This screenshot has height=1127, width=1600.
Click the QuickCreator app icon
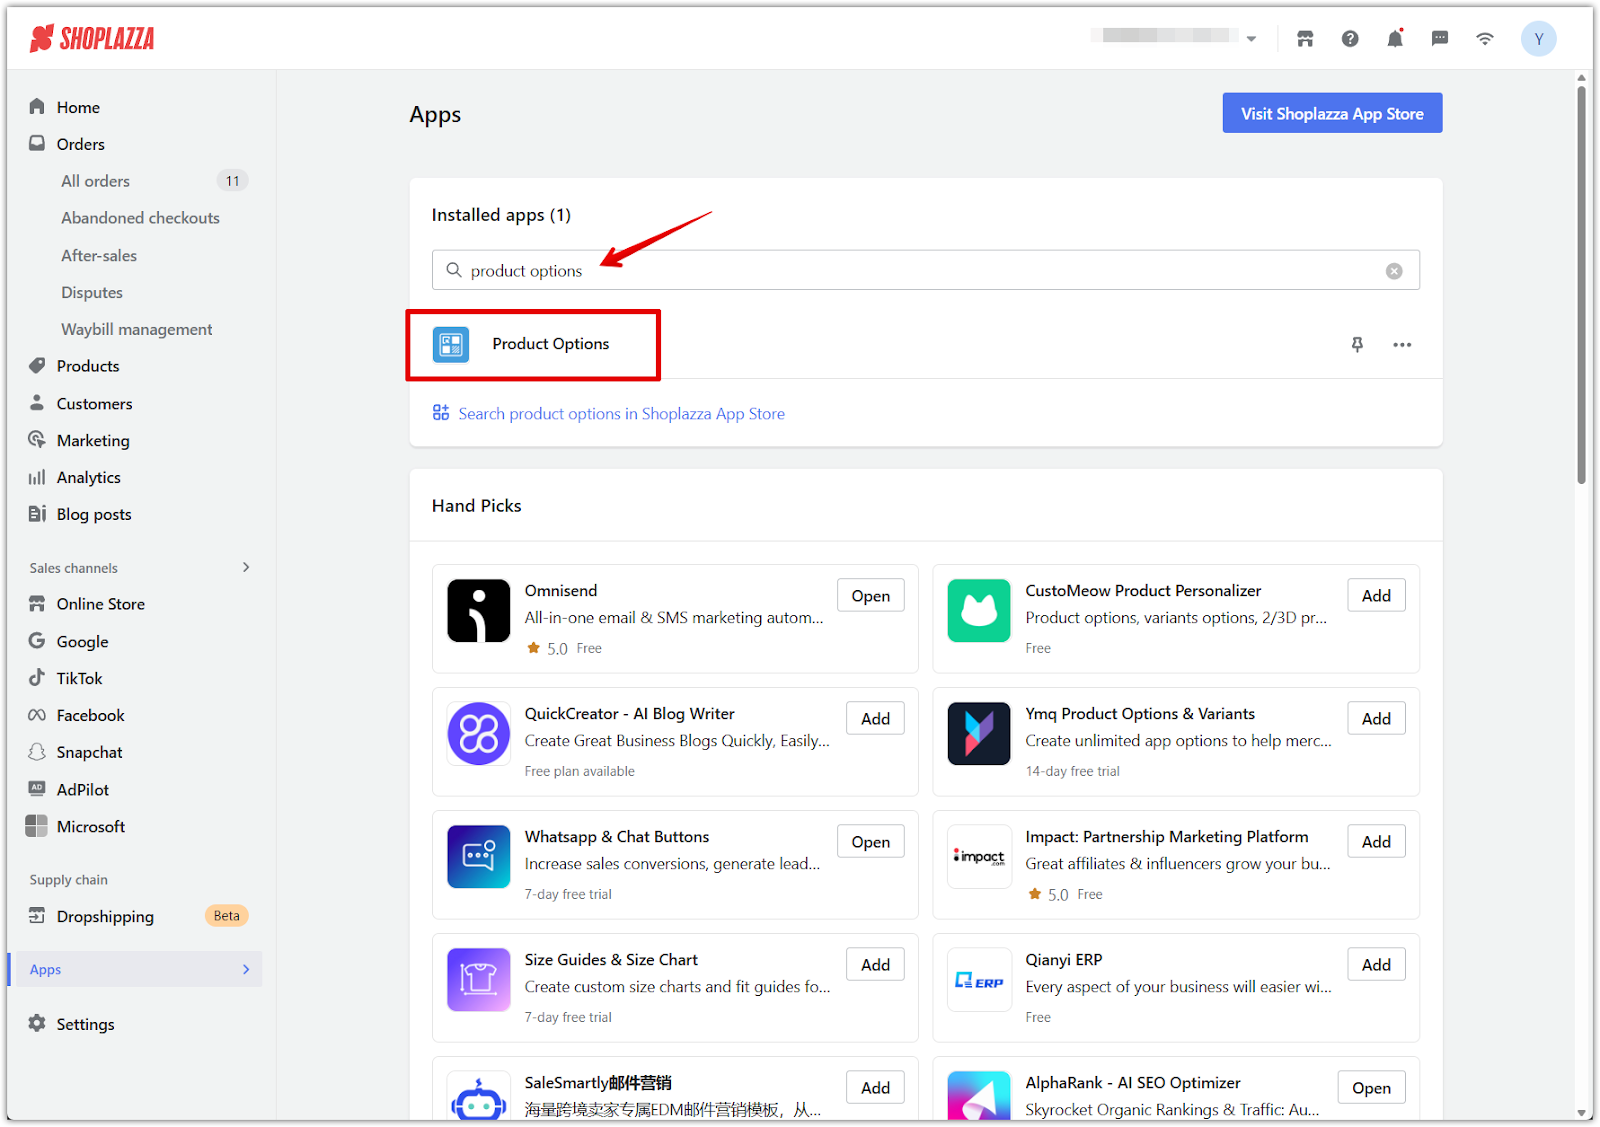coord(479,734)
